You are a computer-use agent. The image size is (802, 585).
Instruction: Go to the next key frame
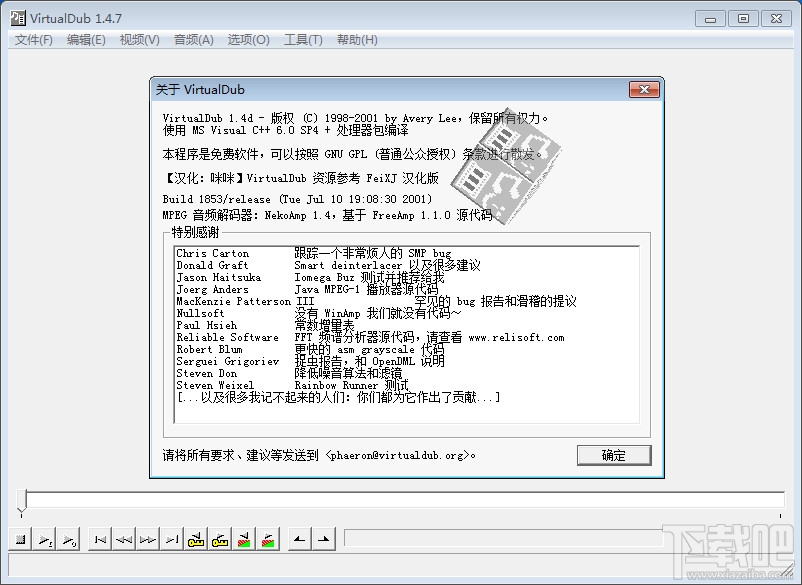220,539
